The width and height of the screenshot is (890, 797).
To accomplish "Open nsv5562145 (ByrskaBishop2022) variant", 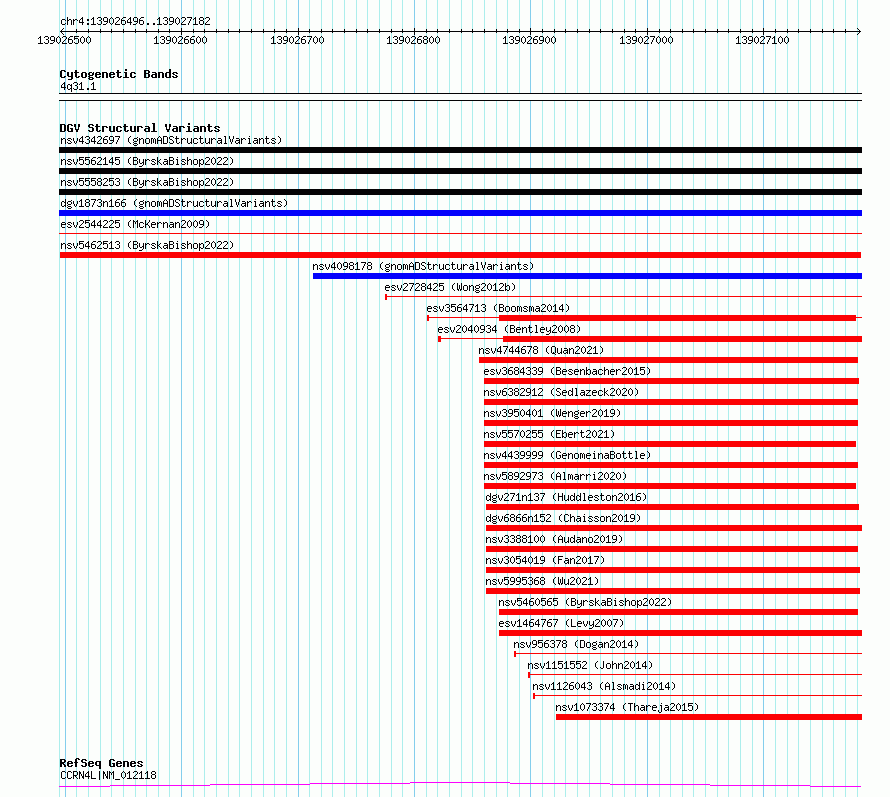I will click(147, 161).
